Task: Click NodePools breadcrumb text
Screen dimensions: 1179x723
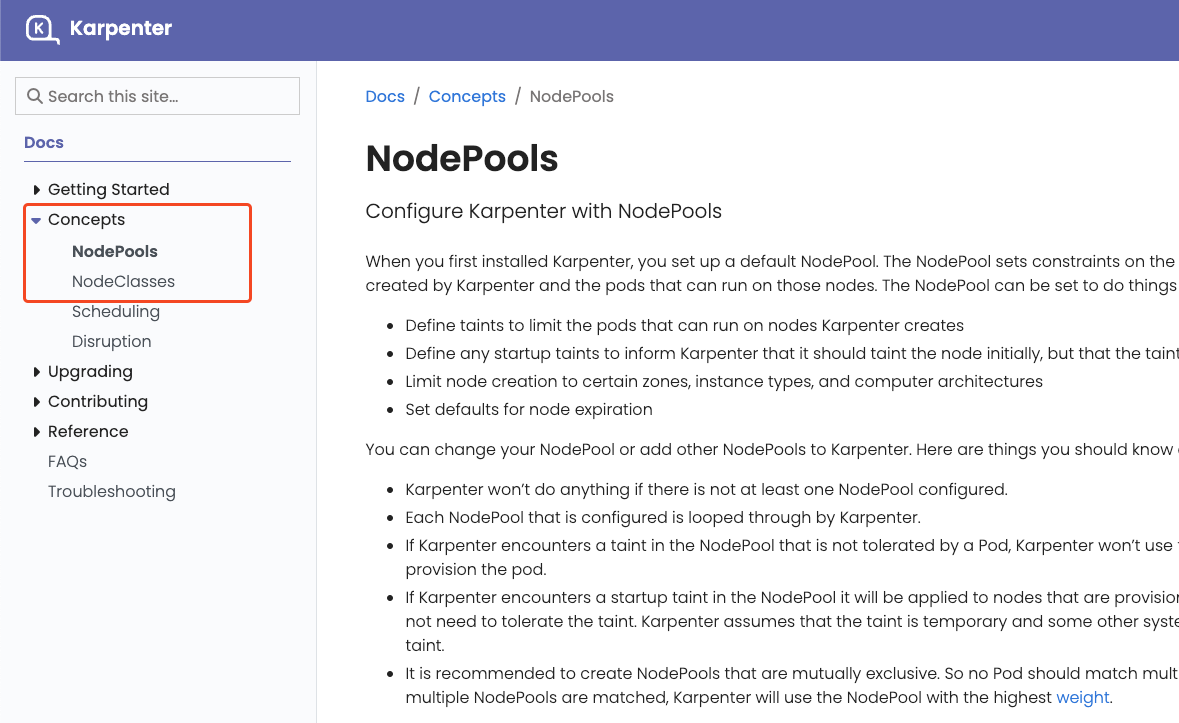Action: pos(571,96)
